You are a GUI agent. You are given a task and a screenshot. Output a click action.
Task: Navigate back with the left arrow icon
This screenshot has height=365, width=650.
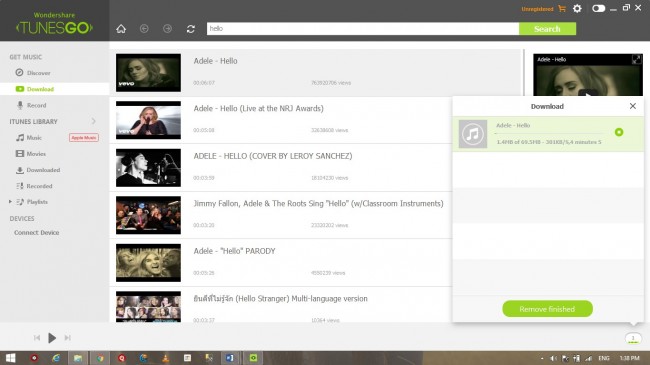click(144, 29)
